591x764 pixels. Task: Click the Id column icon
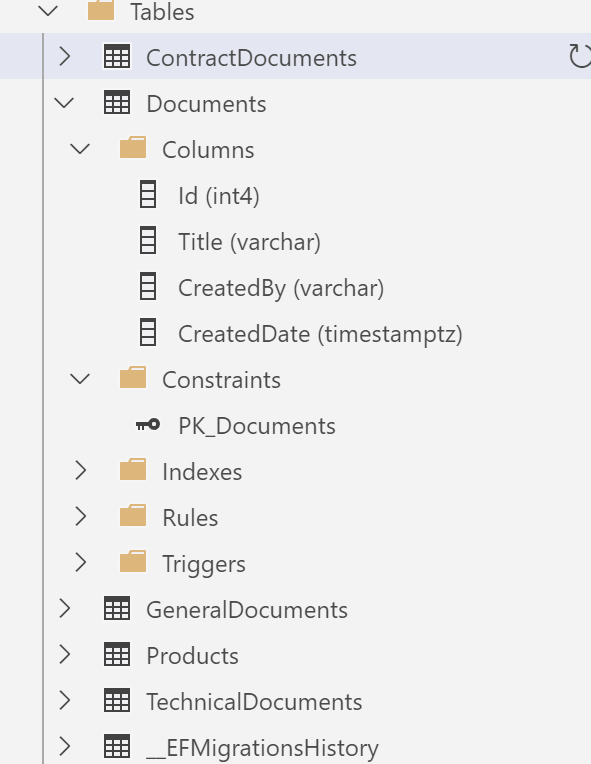pyautogui.click(x=148, y=194)
